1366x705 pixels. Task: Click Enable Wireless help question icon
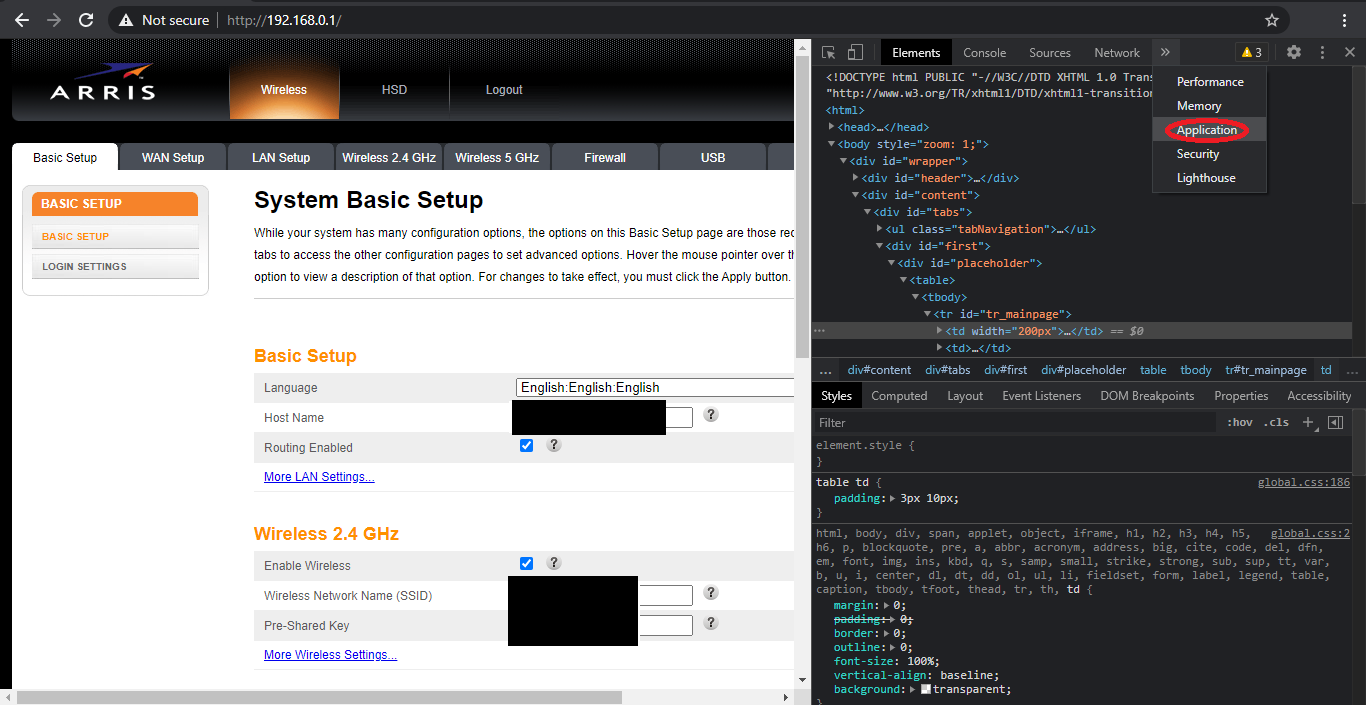pyautogui.click(x=554, y=563)
